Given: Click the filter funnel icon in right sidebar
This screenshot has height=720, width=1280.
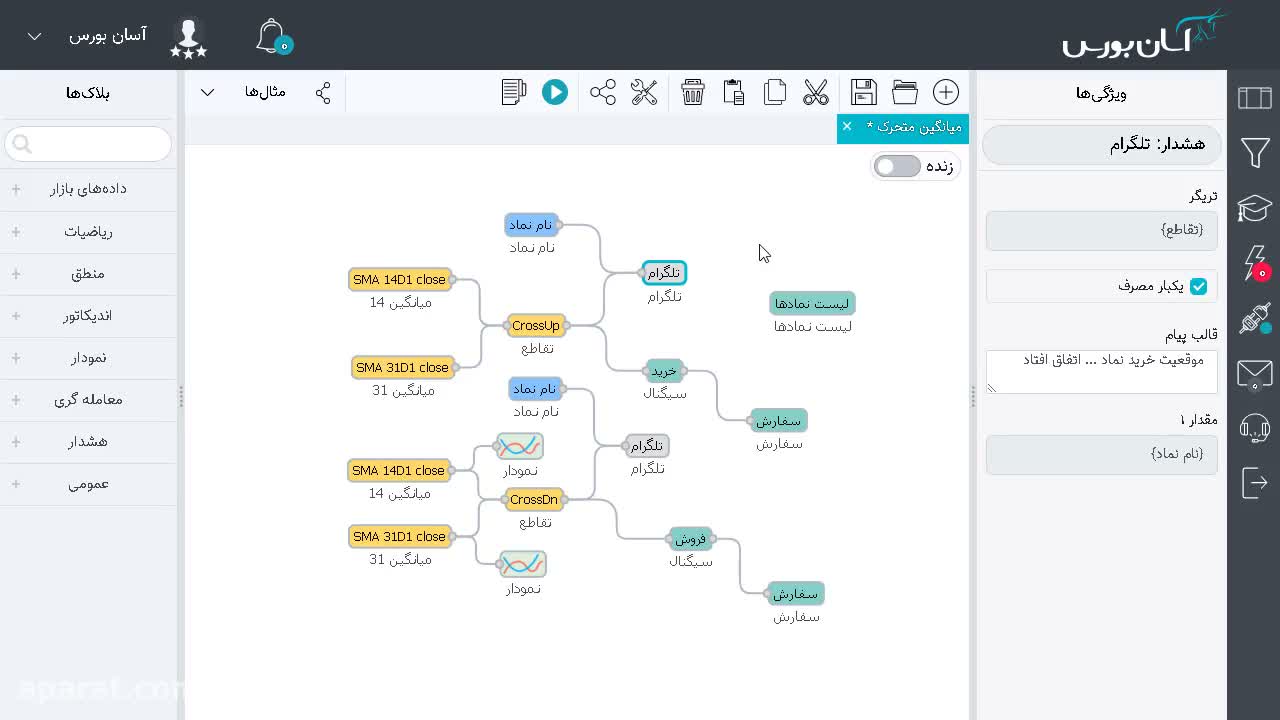Looking at the screenshot, I should tap(1255, 153).
